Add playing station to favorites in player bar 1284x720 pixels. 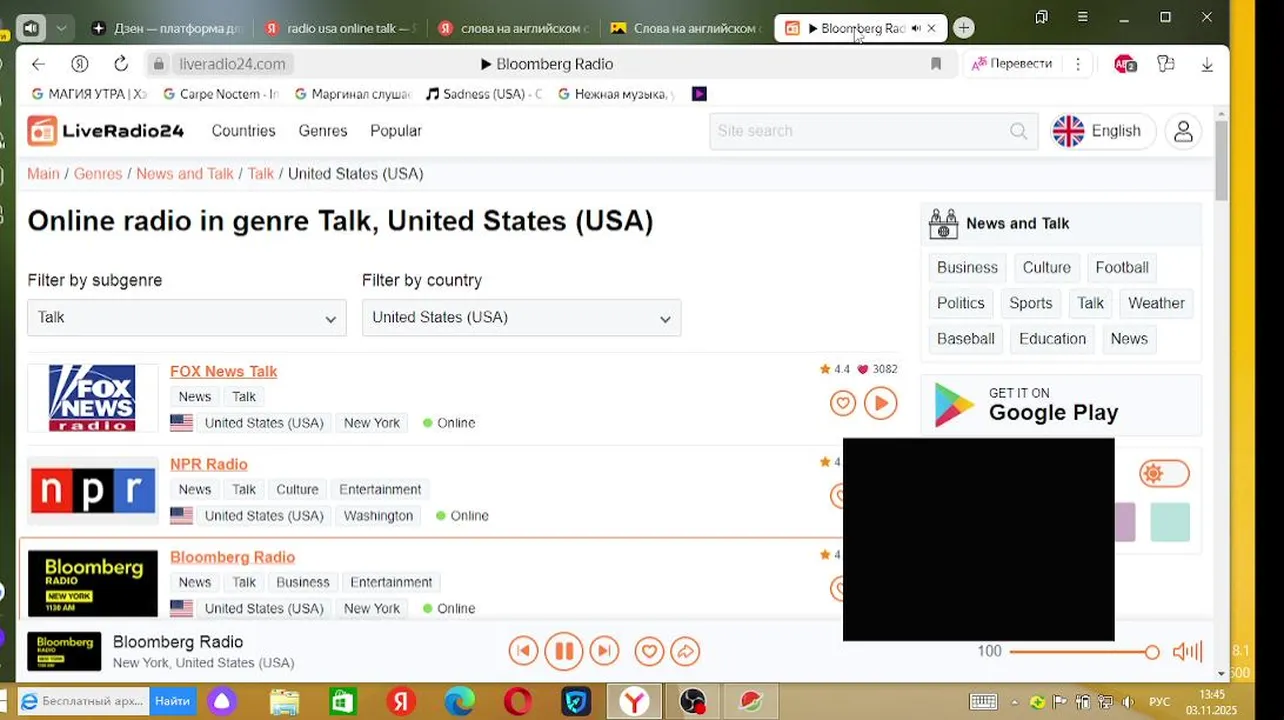[x=649, y=652]
